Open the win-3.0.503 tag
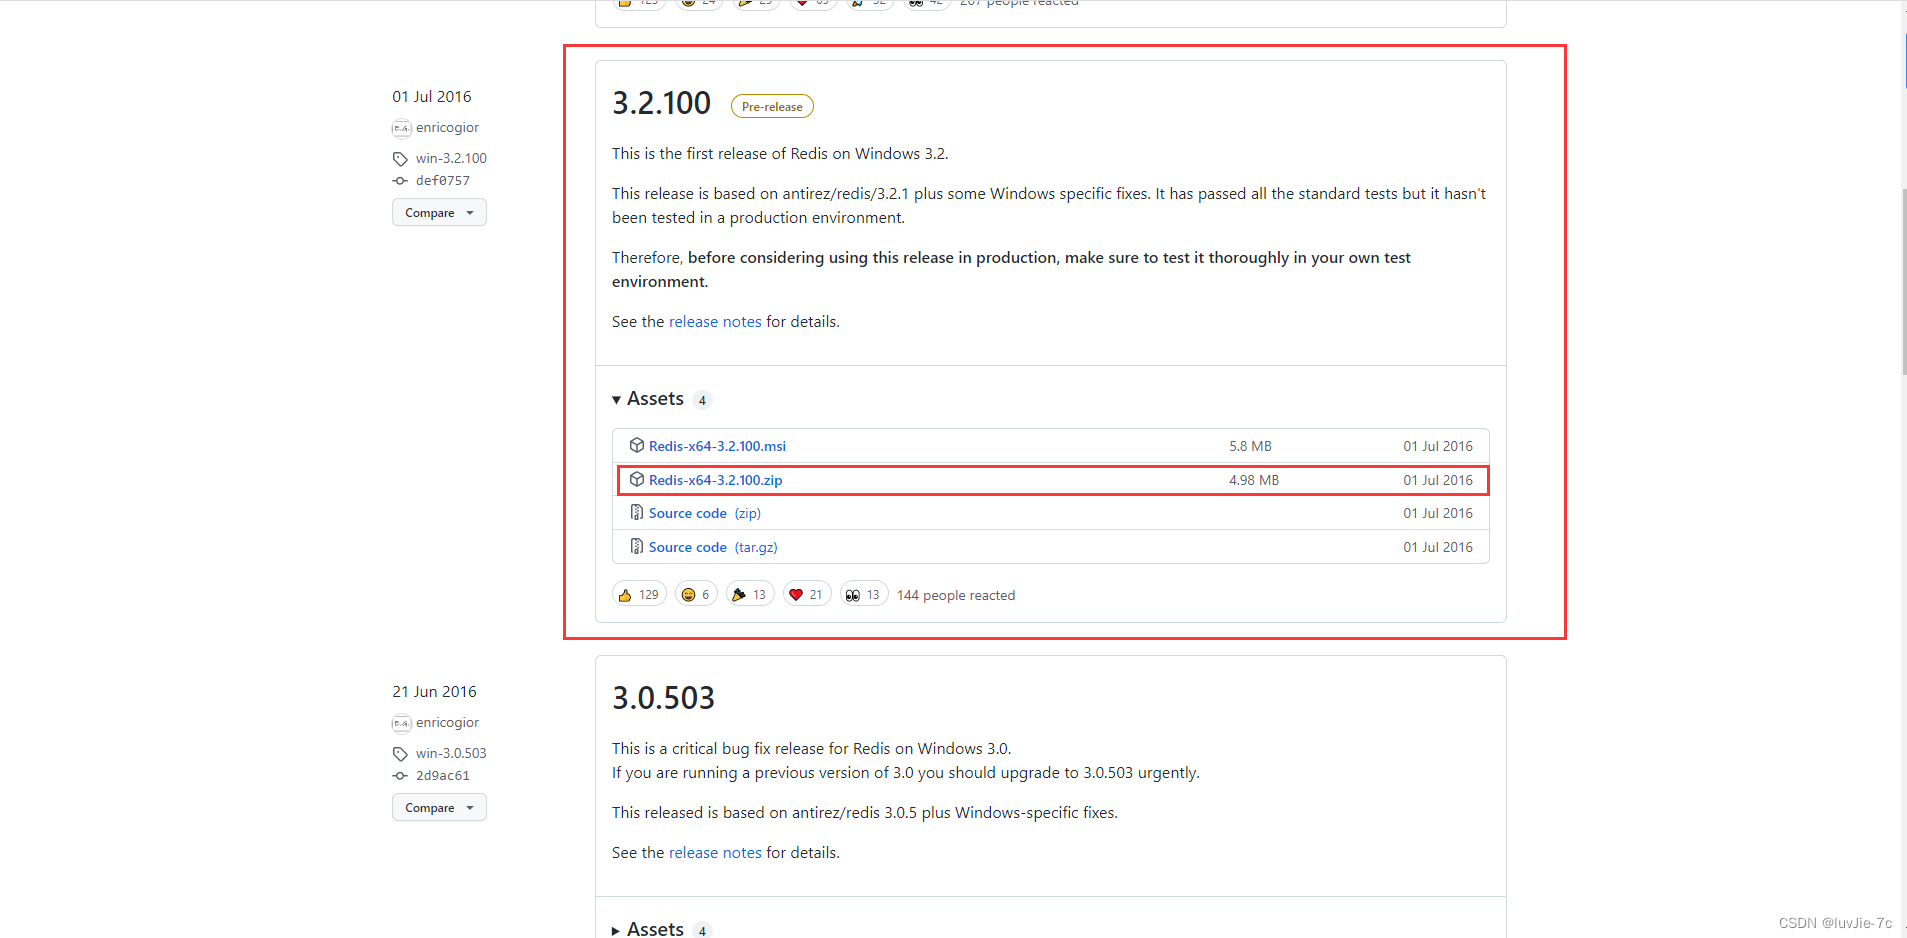 451,754
